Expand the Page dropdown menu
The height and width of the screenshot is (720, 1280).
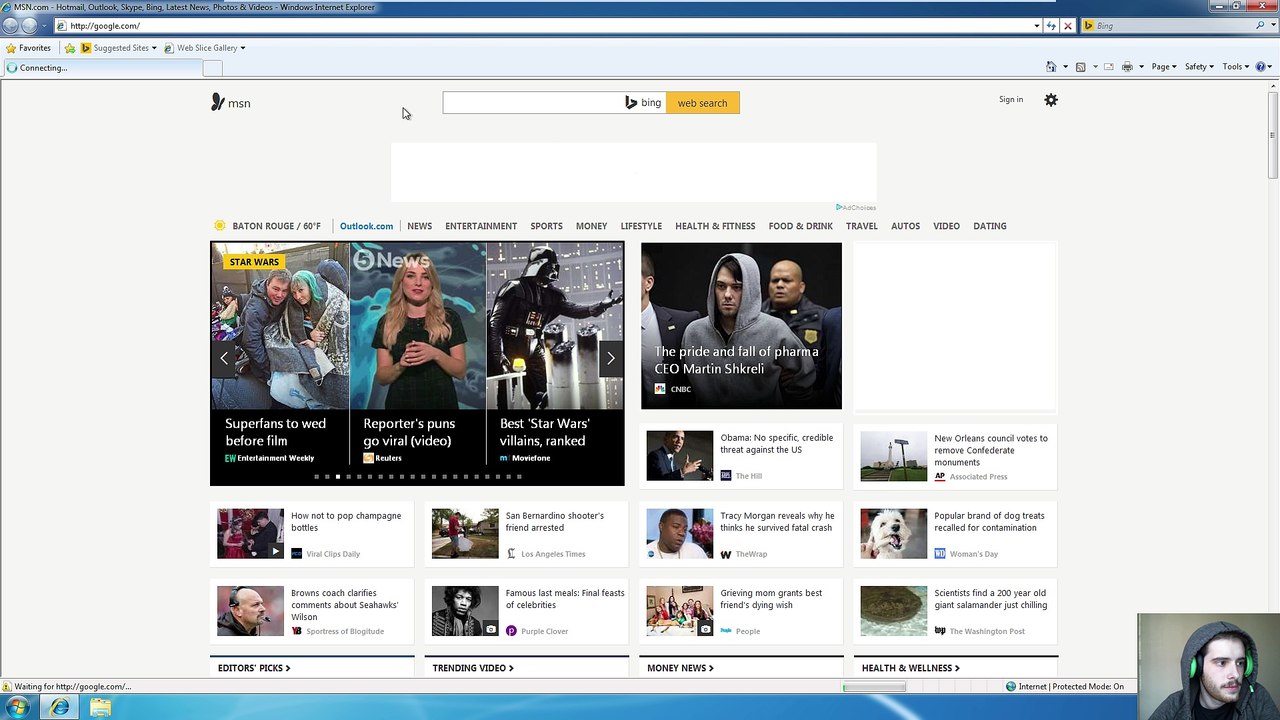(1164, 67)
